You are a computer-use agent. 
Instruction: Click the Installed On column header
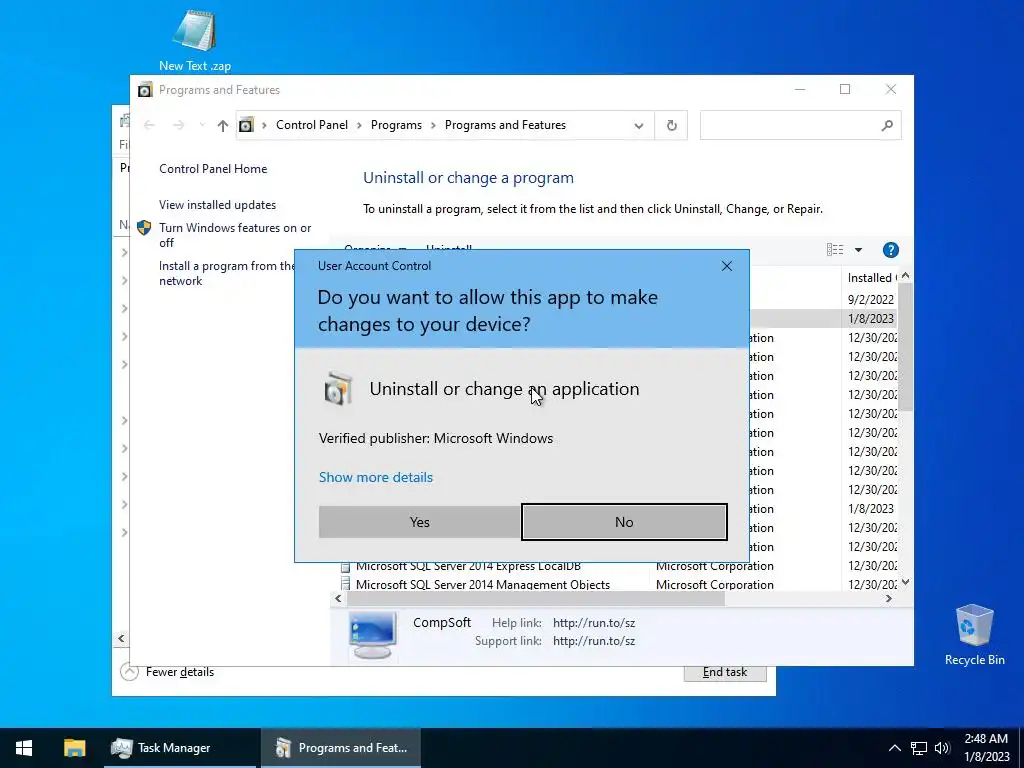871,278
